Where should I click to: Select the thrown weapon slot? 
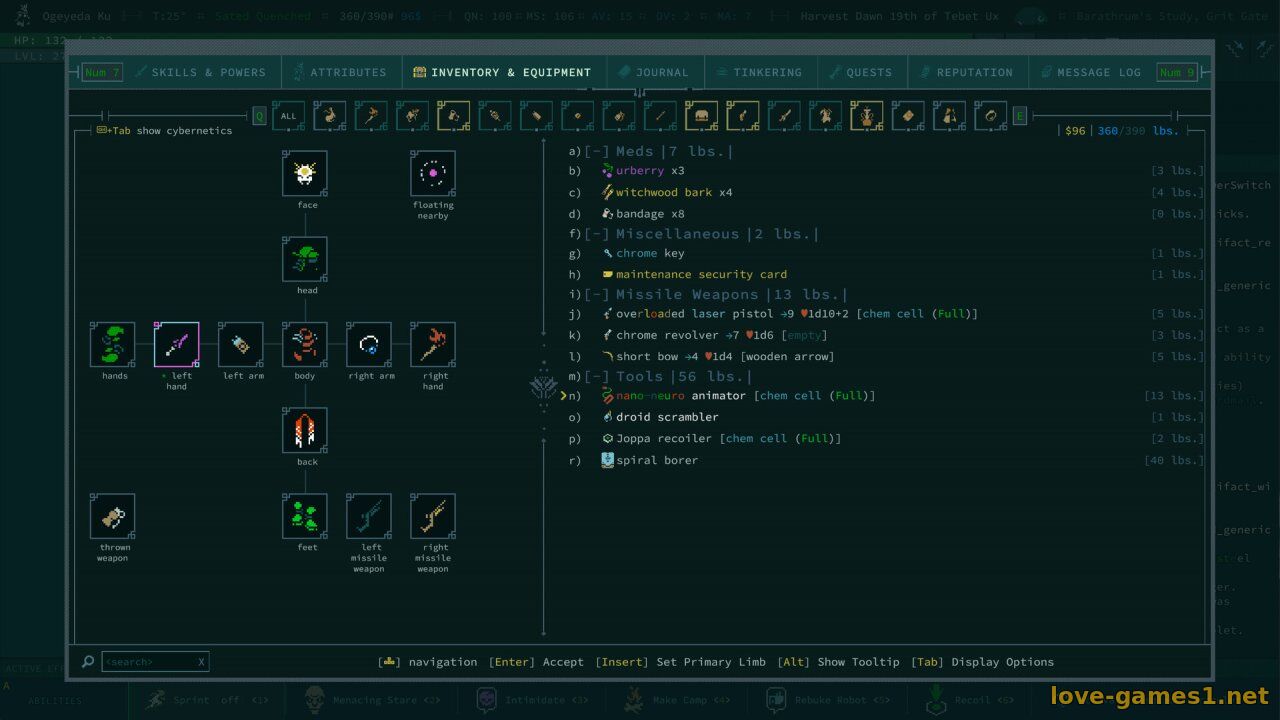tap(113, 517)
